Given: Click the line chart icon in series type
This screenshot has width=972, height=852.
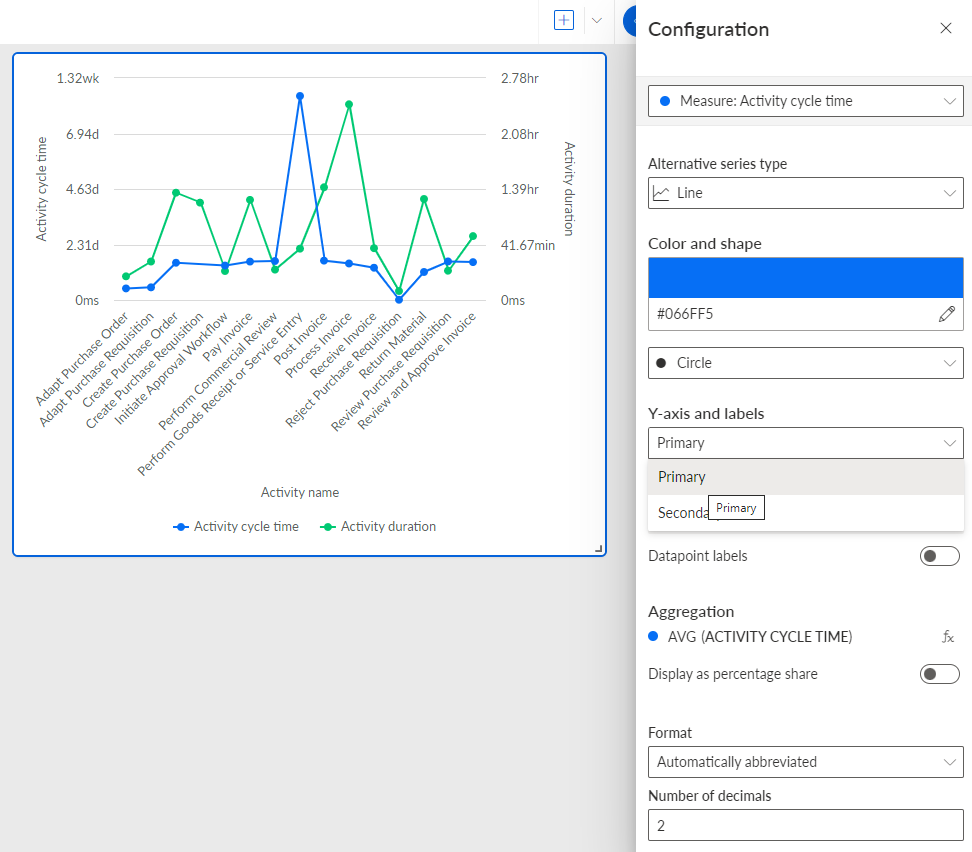Looking at the screenshot, I should point(661,193).
